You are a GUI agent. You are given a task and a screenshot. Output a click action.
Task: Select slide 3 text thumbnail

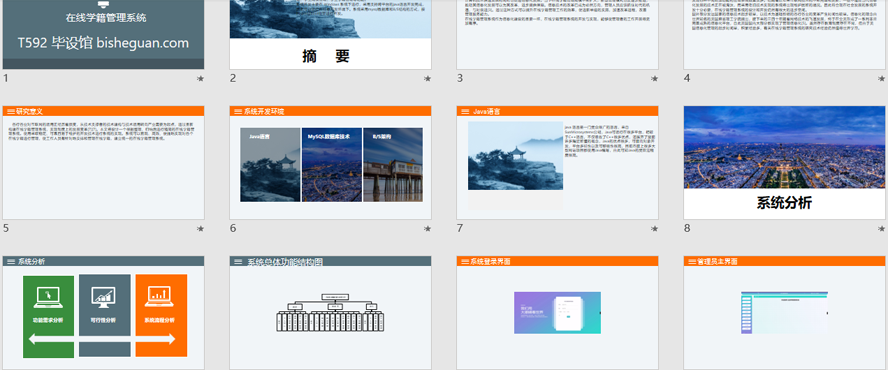[557, 35]
